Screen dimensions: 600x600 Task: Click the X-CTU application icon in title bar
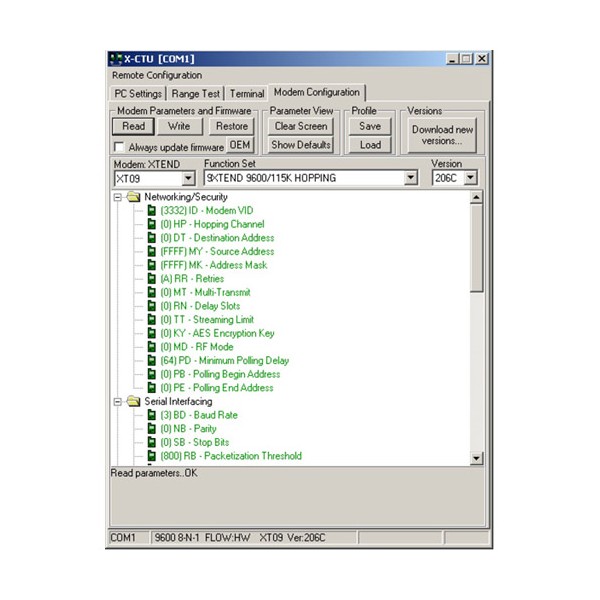point(116,59)
